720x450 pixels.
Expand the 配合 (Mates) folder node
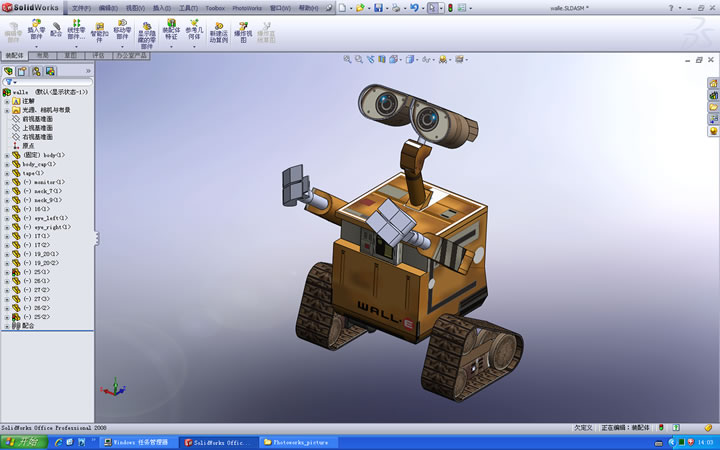click(7, 326)
